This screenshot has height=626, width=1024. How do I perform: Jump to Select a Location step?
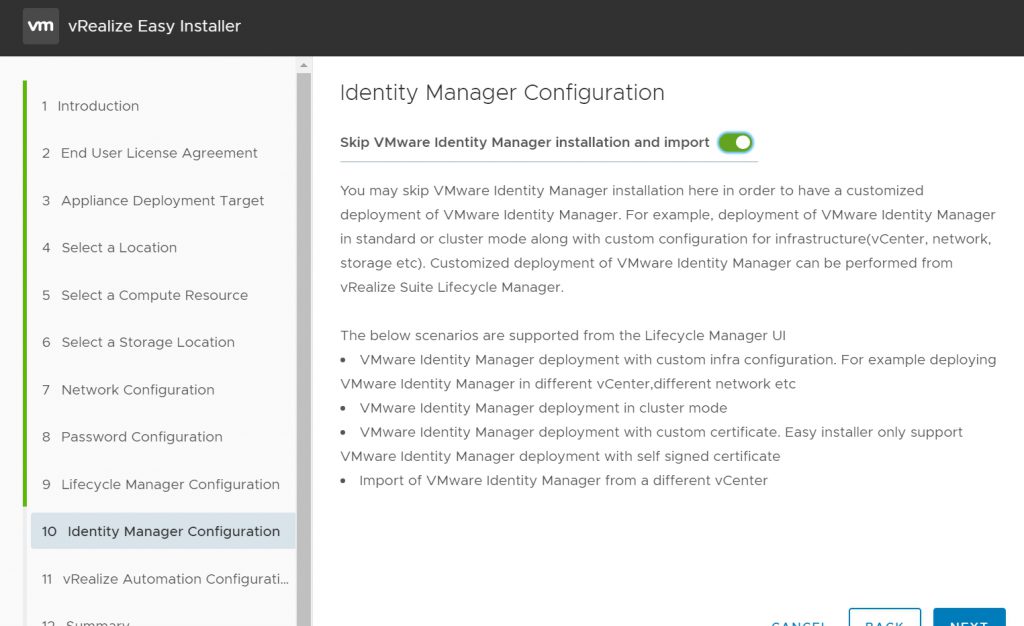click(x=109, y=247)
